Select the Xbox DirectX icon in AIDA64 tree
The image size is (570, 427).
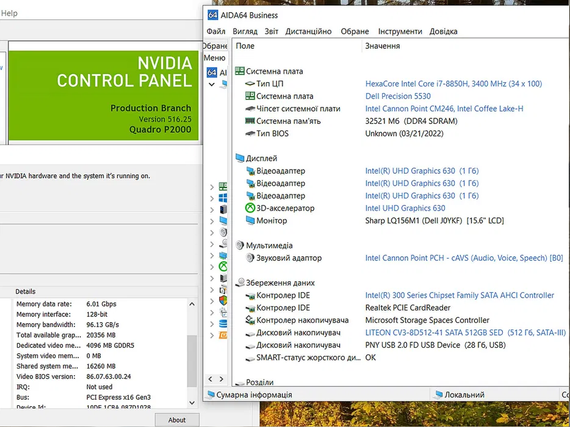pos(223,267)
